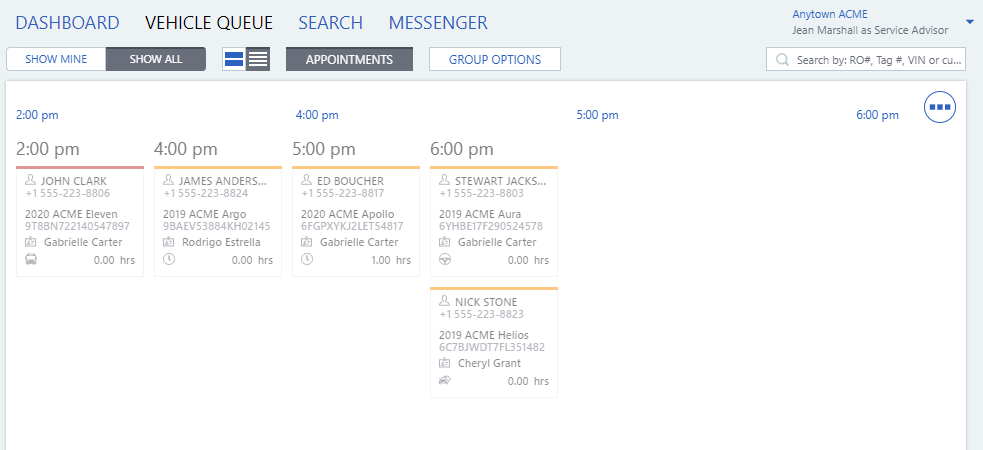Screen dimensions: 983x450
Task: Open the three-dots more options button
Action: (x=940, y=107)
